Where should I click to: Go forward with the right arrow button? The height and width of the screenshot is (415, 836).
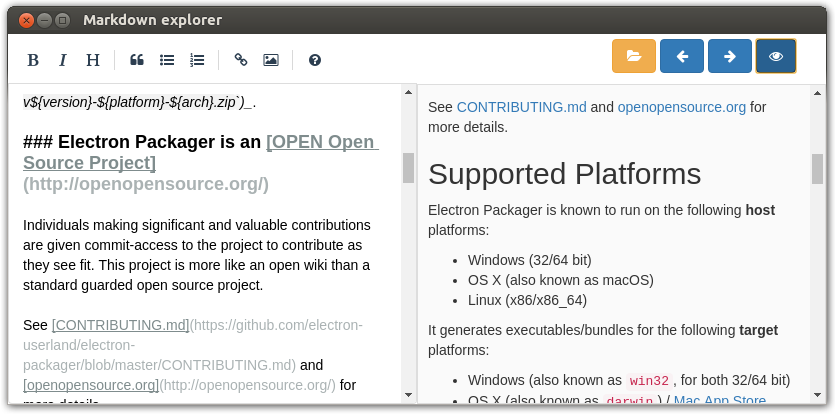(730, 56)
